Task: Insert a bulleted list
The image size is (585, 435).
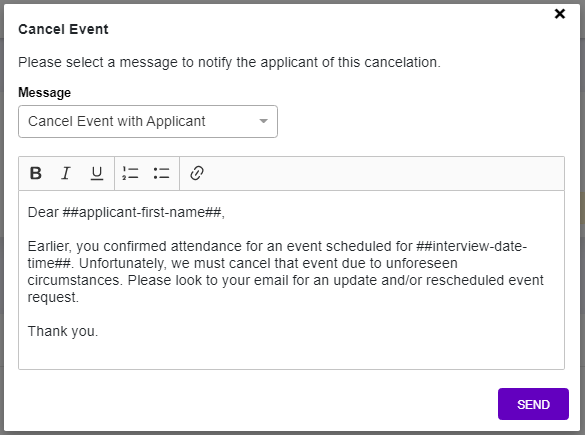Action: pos(162,173)
